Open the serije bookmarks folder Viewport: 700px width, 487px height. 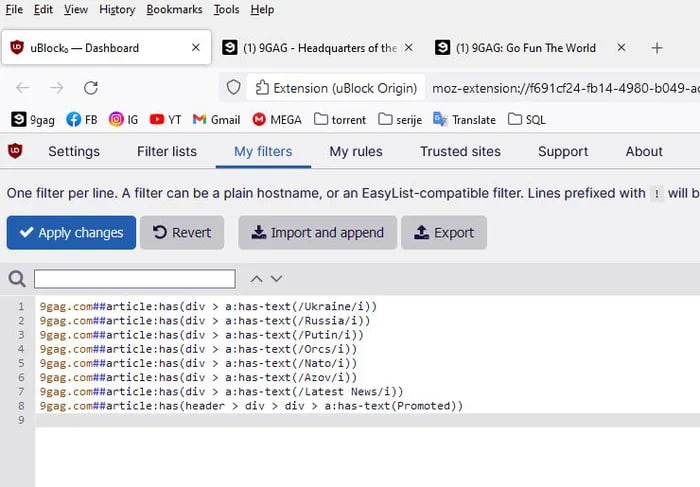point(400,119)
